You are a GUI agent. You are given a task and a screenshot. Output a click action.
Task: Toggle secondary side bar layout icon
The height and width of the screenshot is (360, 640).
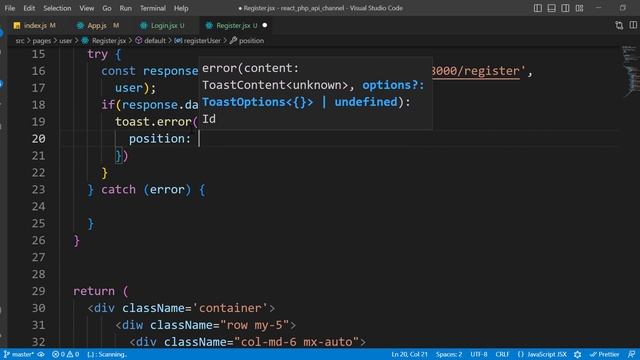(x=565, y=8)
